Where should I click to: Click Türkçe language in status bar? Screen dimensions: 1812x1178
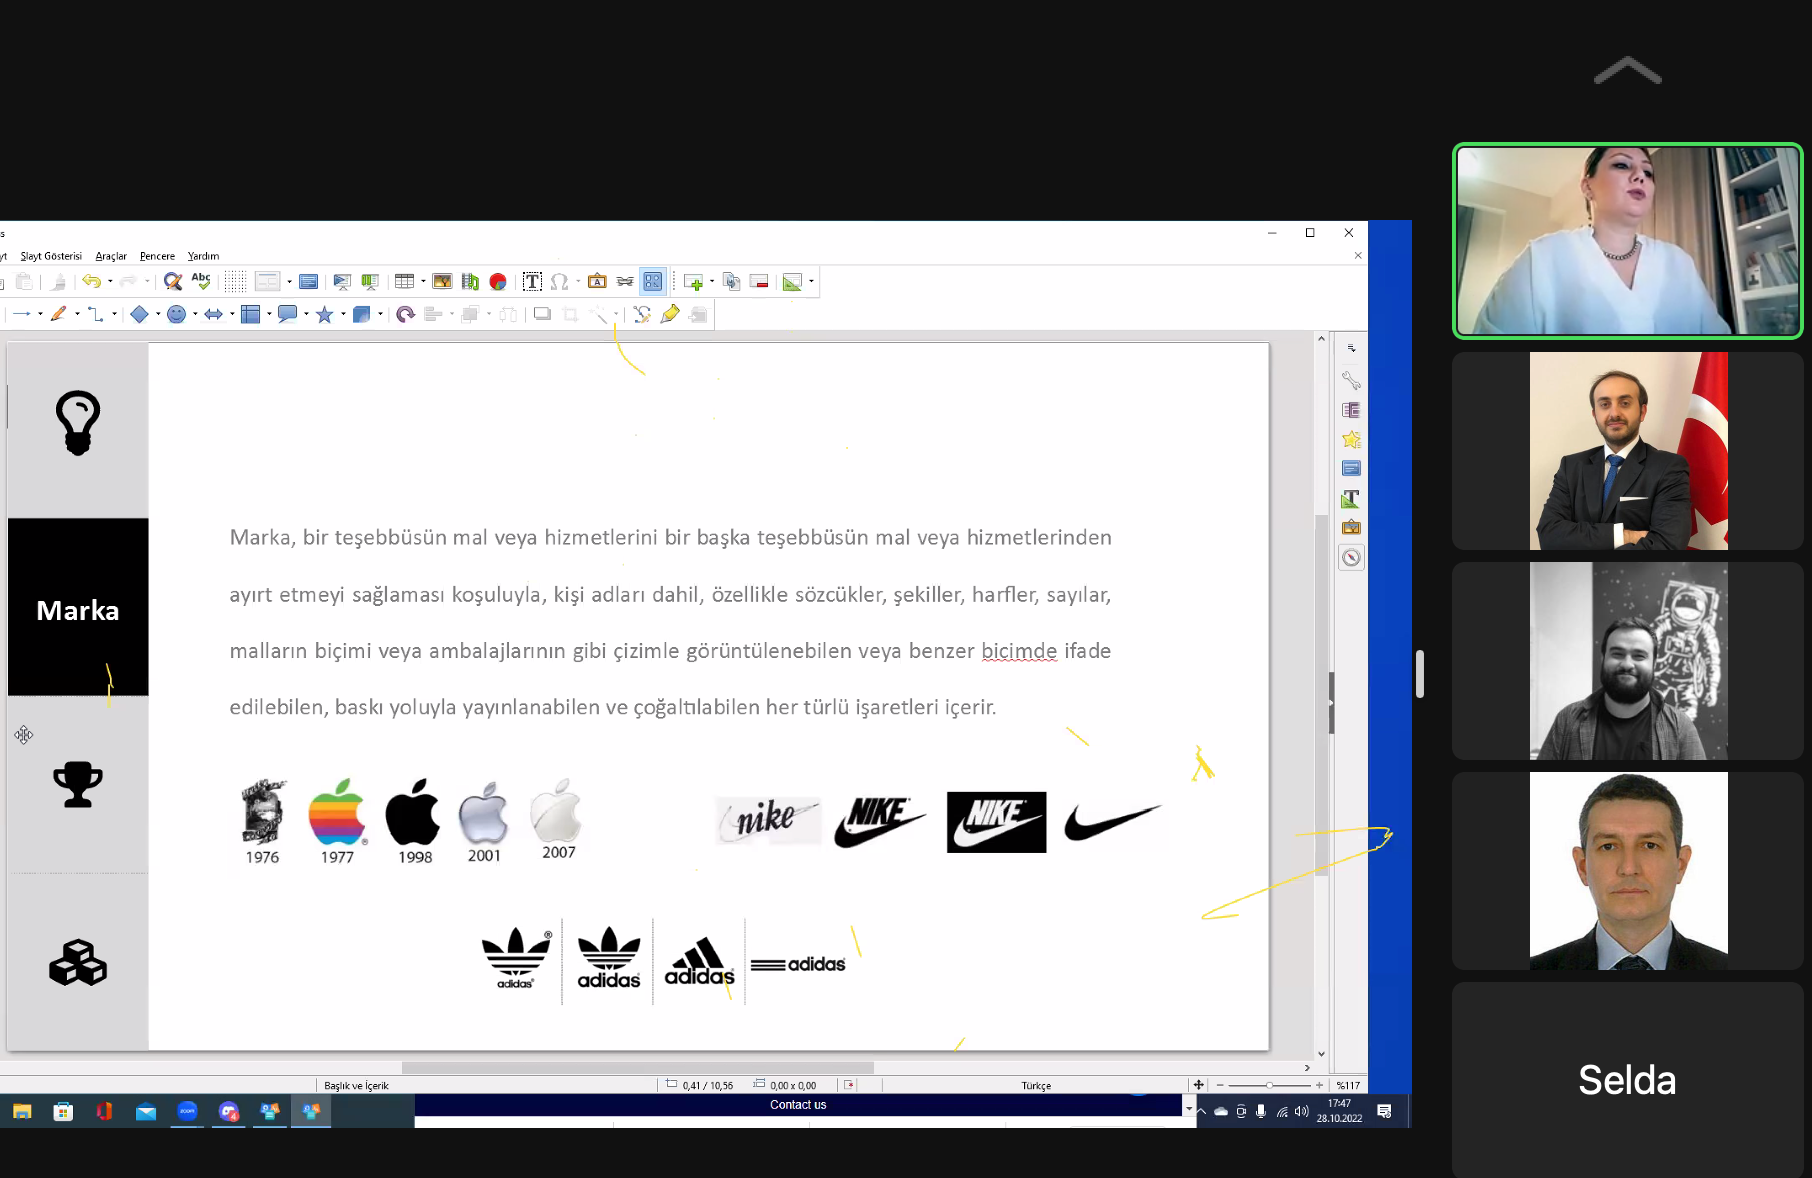[x=1036, y=1086]
